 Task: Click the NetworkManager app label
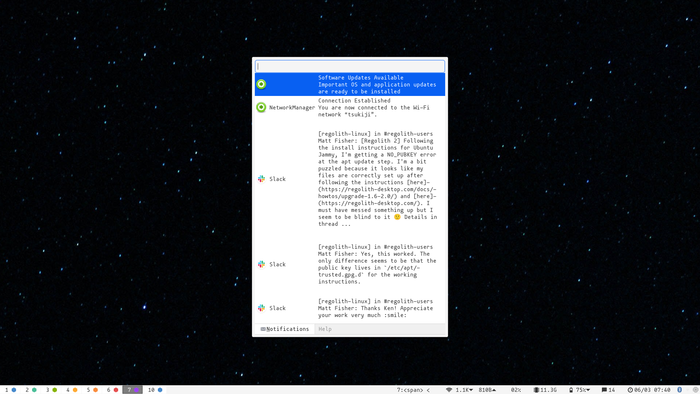(x=292, y=108)
